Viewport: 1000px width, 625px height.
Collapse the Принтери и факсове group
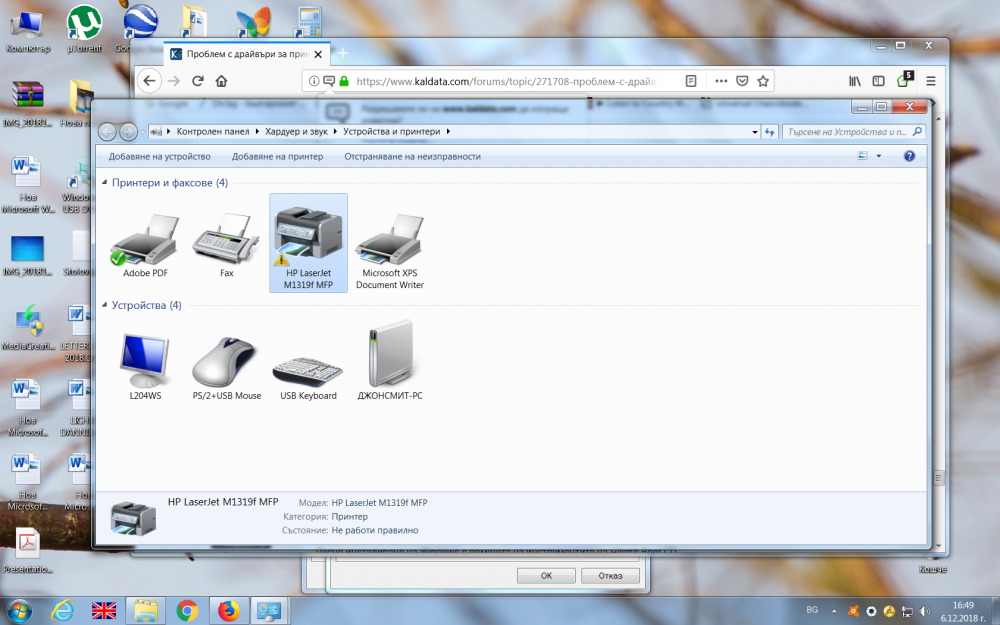pyautogui.click(x=105, y=182)
